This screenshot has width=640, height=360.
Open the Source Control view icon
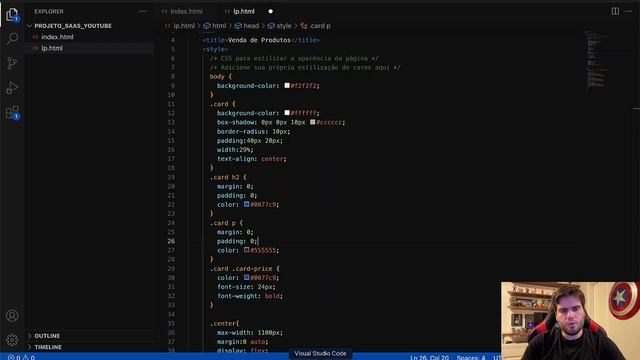12,63
